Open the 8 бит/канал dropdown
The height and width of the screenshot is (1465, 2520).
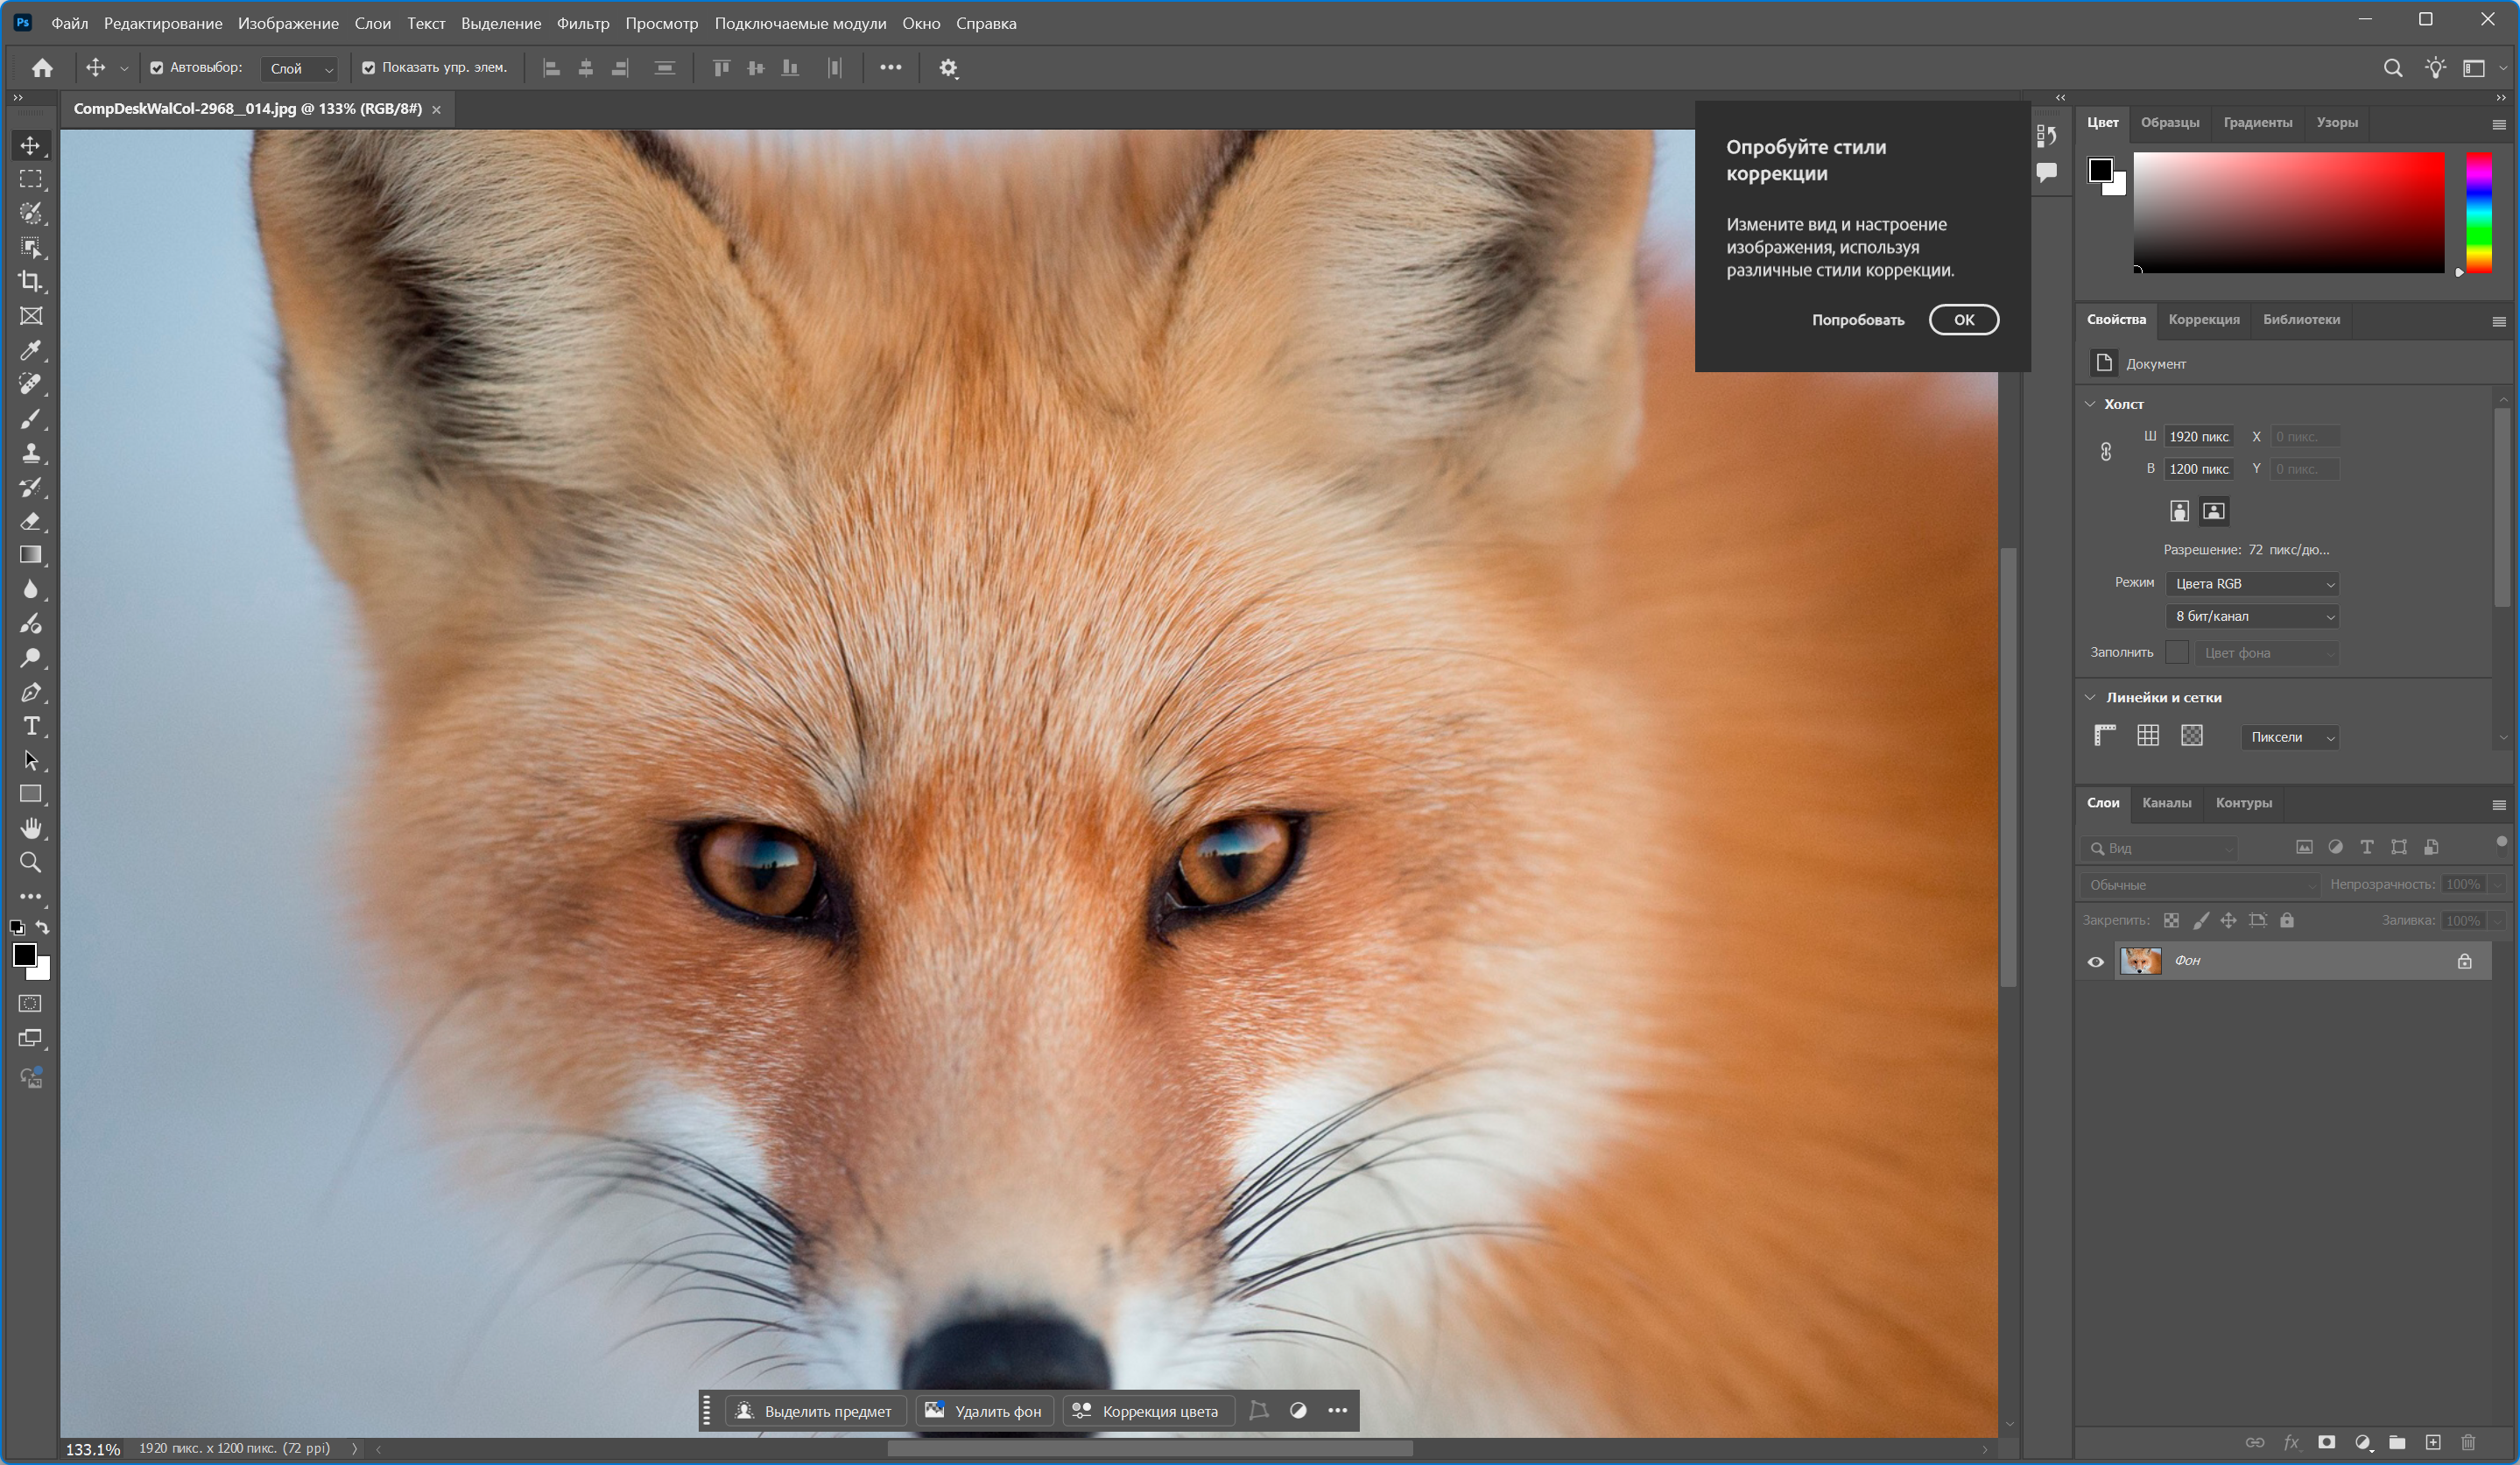coord(2251,616)
